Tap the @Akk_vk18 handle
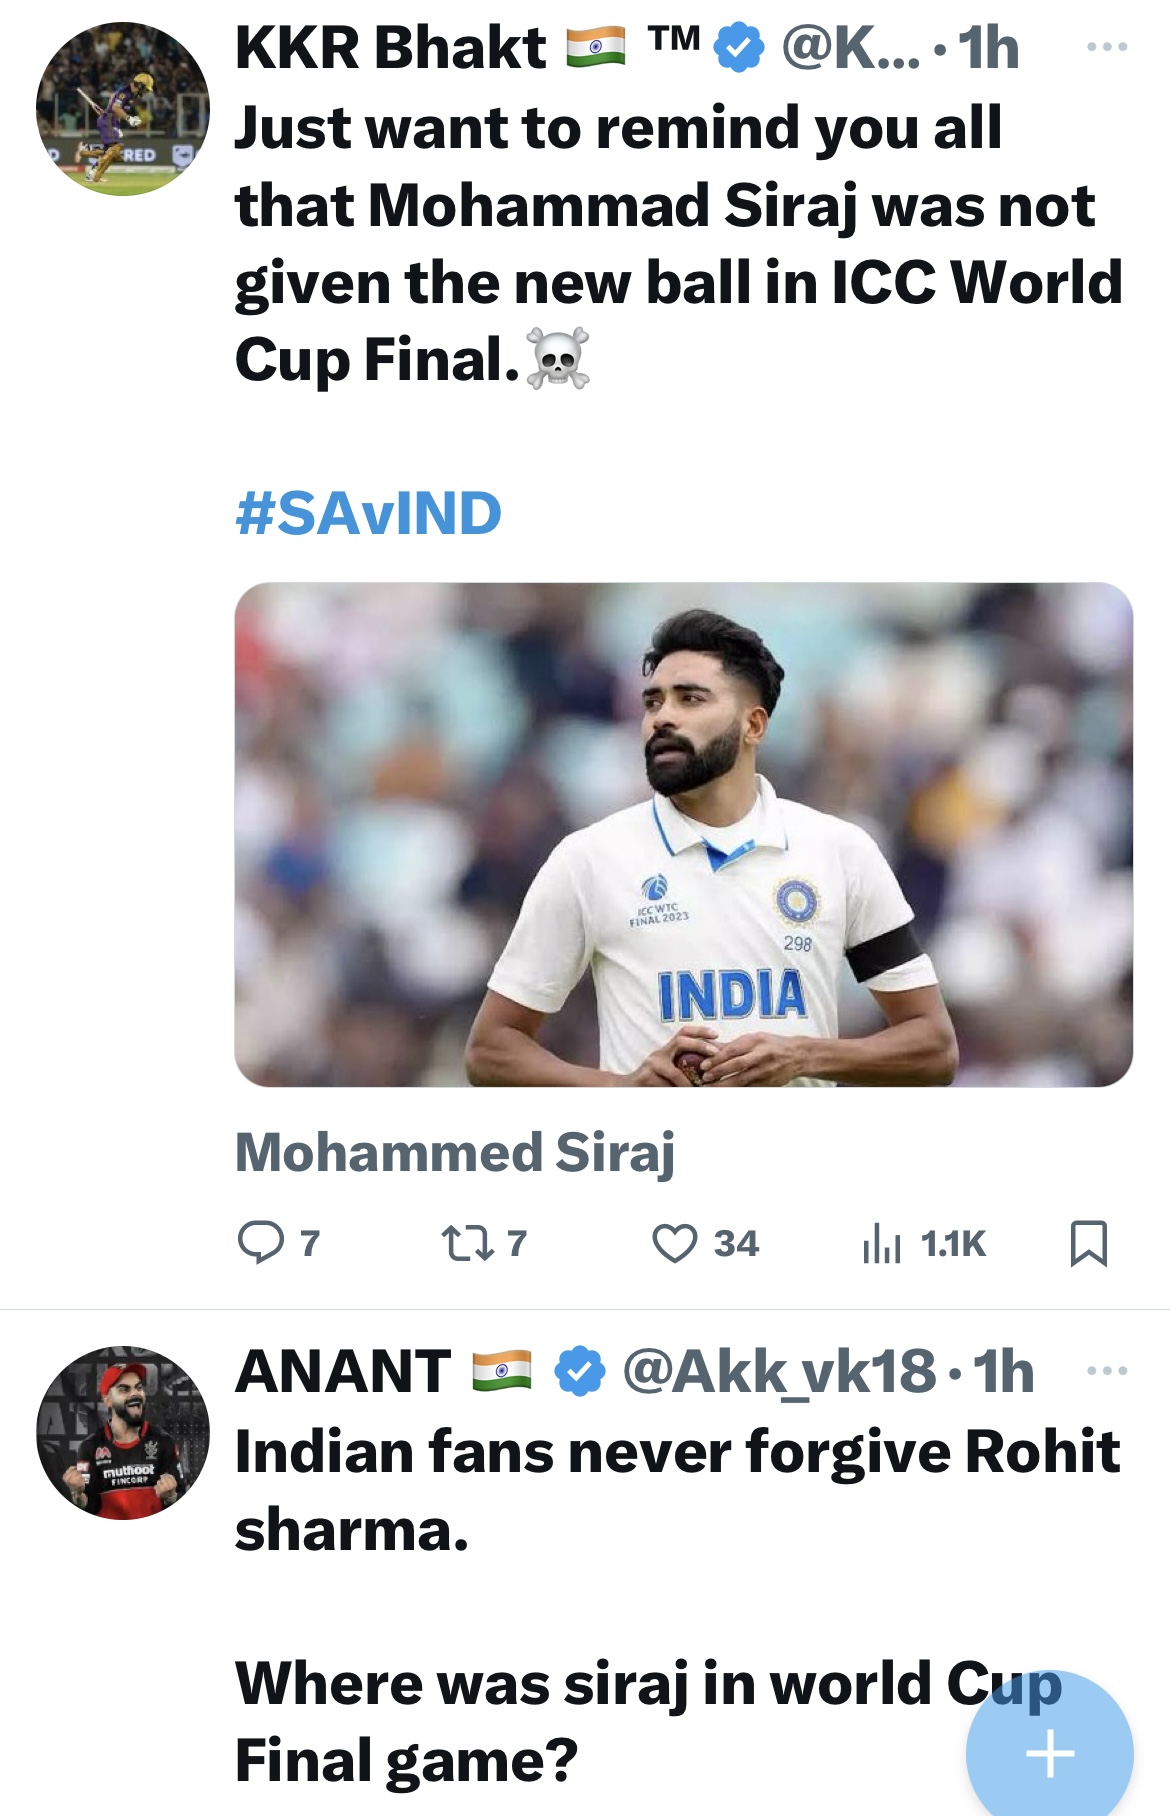The image size is (1170, 1816). [x=779, y=1371]
